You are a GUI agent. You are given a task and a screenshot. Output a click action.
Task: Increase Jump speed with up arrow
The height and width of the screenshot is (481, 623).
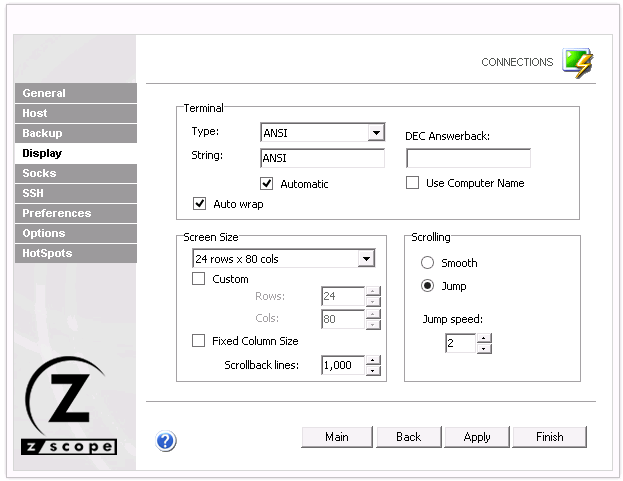tap(484, 338)
